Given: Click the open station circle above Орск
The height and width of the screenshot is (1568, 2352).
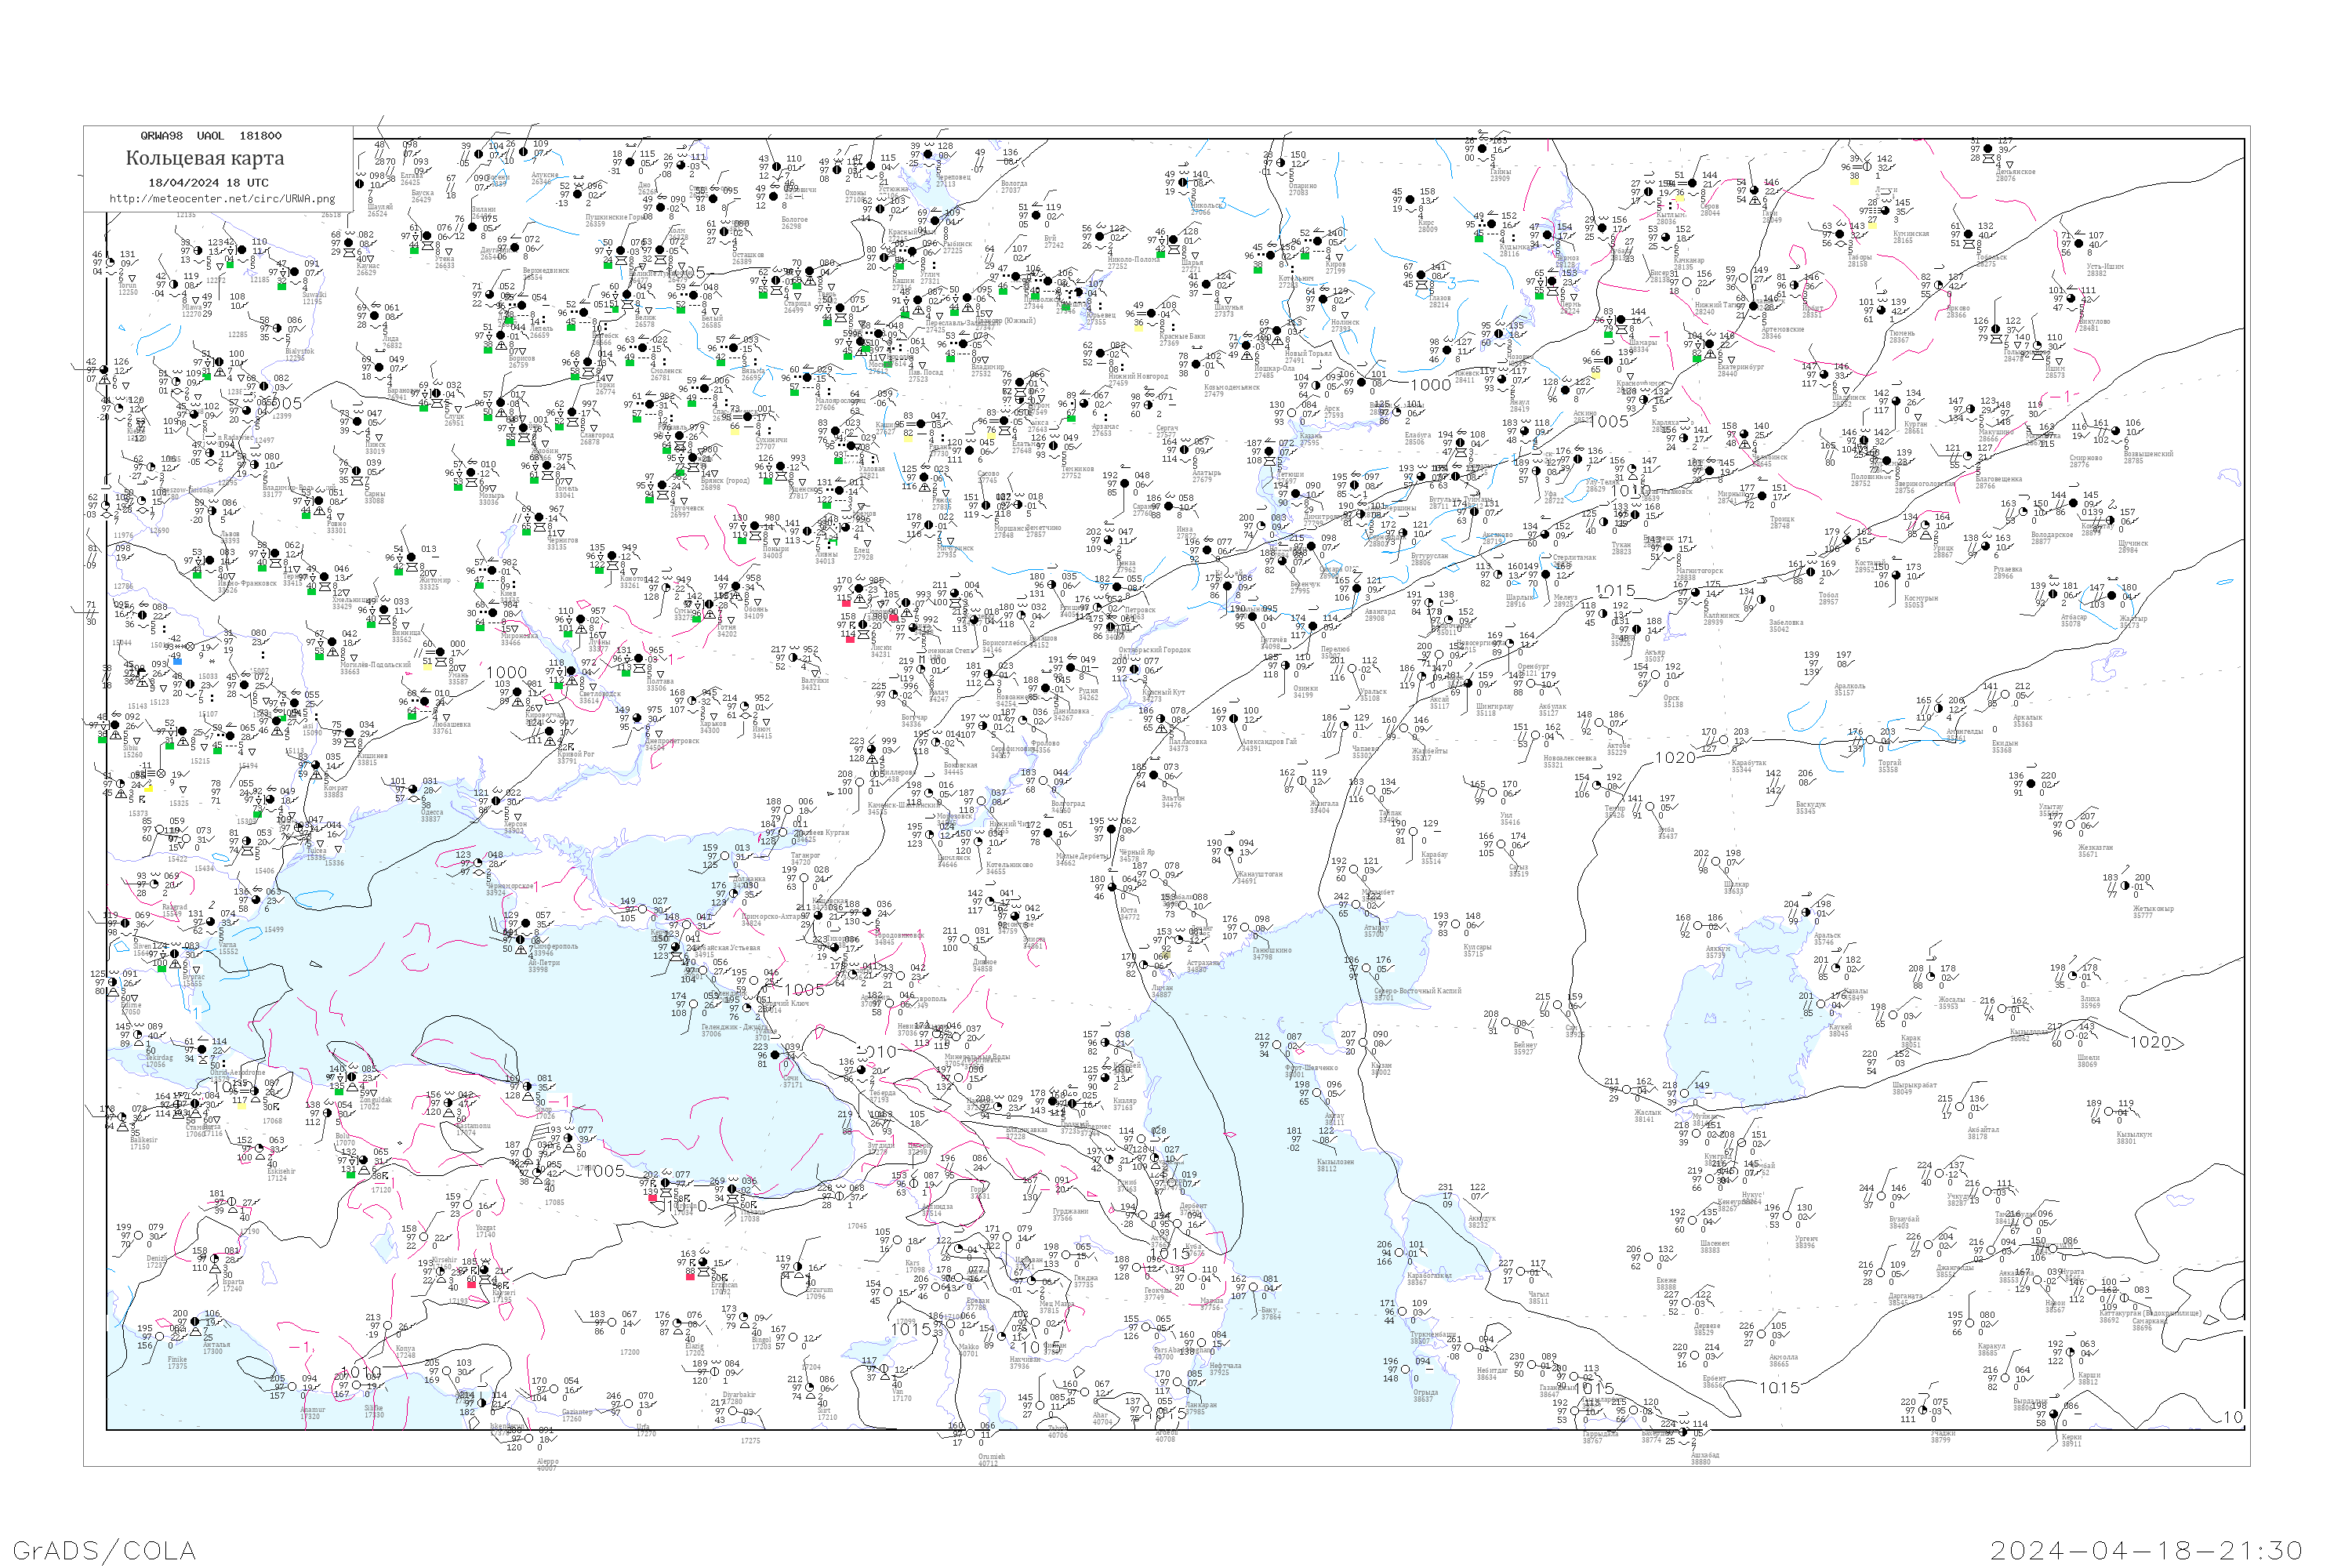Looking at the screenshot, I should [x=1656, y=675].
